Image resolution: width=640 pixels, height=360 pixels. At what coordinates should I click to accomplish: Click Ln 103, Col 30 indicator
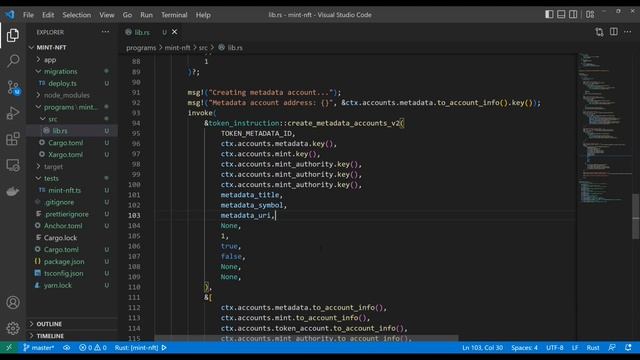[482, 348]
